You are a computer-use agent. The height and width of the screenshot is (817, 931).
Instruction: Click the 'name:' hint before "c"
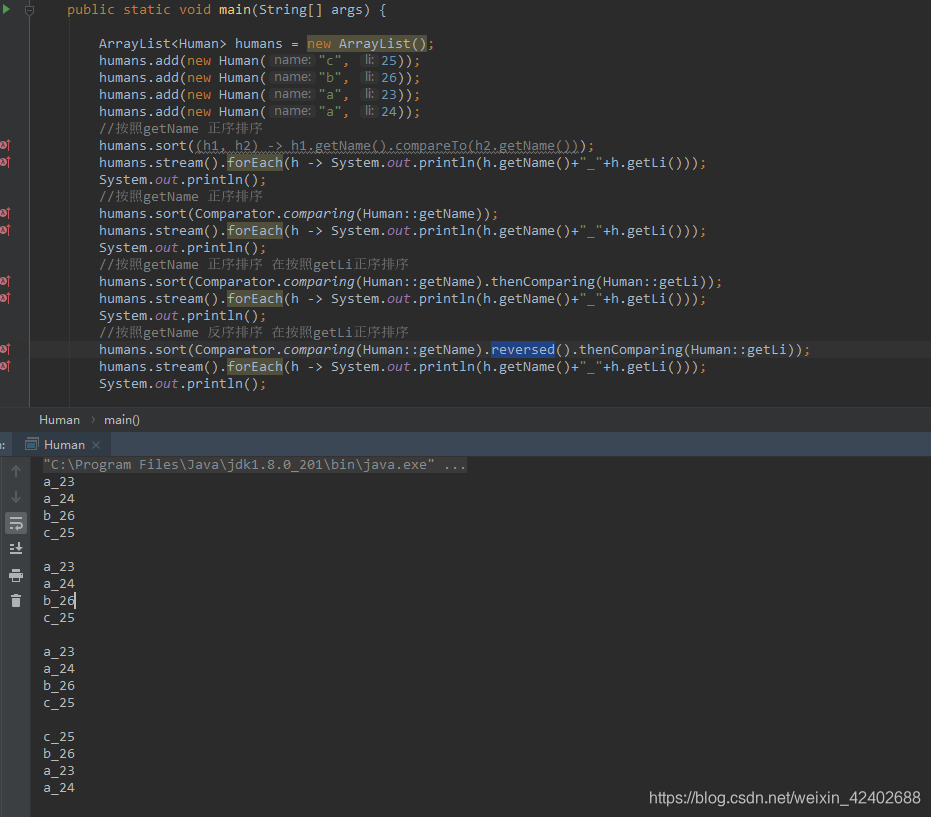[x=292, y=60]
